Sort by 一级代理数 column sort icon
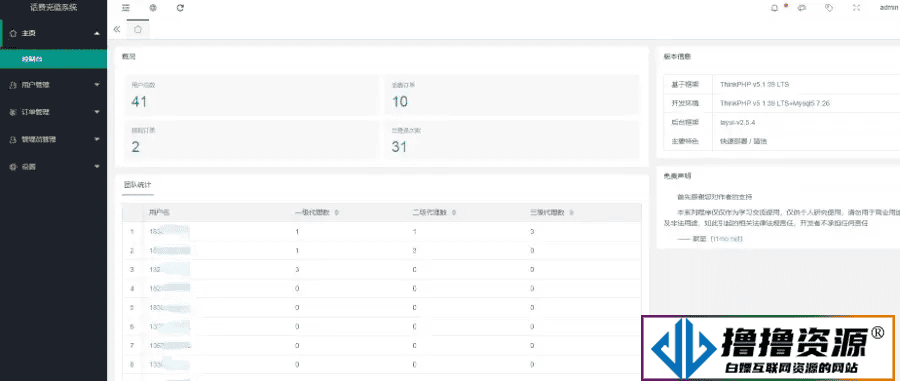 [x=336, y=213]
